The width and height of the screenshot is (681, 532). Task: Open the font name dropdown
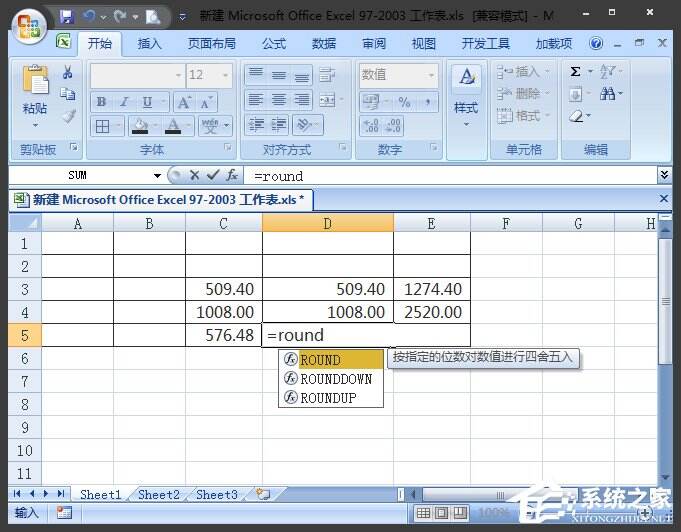point(178,75)
